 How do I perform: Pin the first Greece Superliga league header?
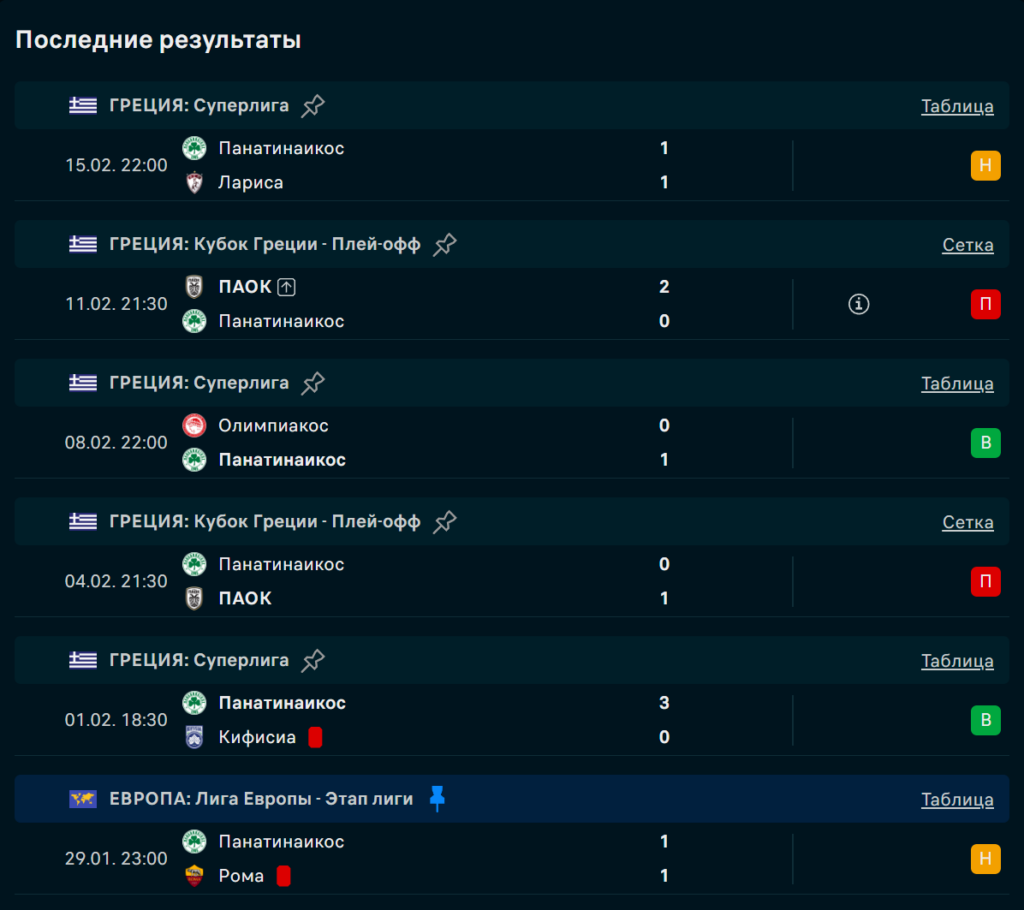coord(313,106)
